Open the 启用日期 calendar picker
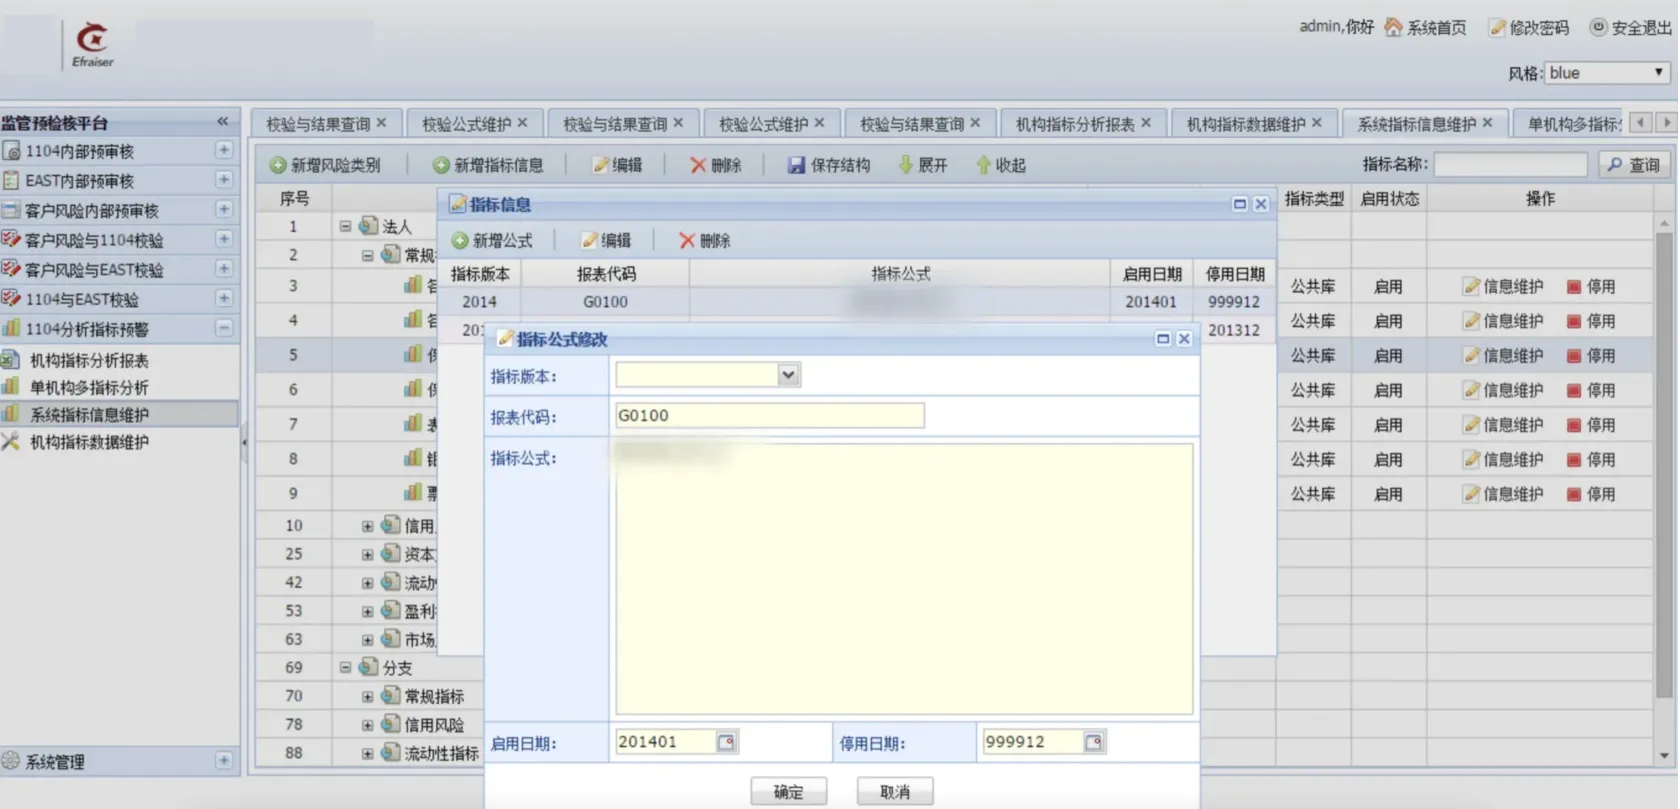 pos(726,742)
